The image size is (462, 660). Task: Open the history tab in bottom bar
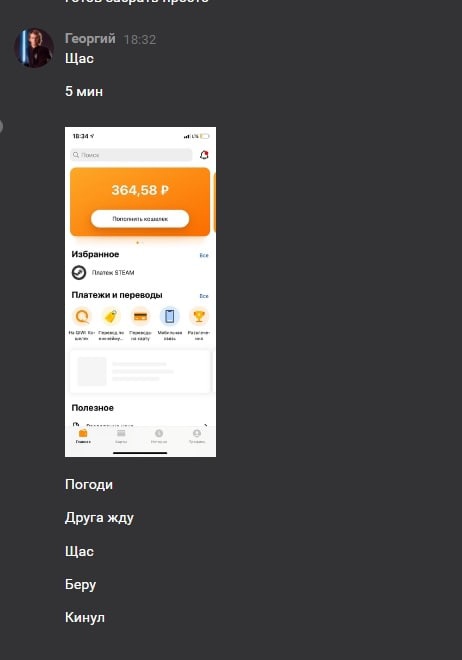(x=159, y=436)
